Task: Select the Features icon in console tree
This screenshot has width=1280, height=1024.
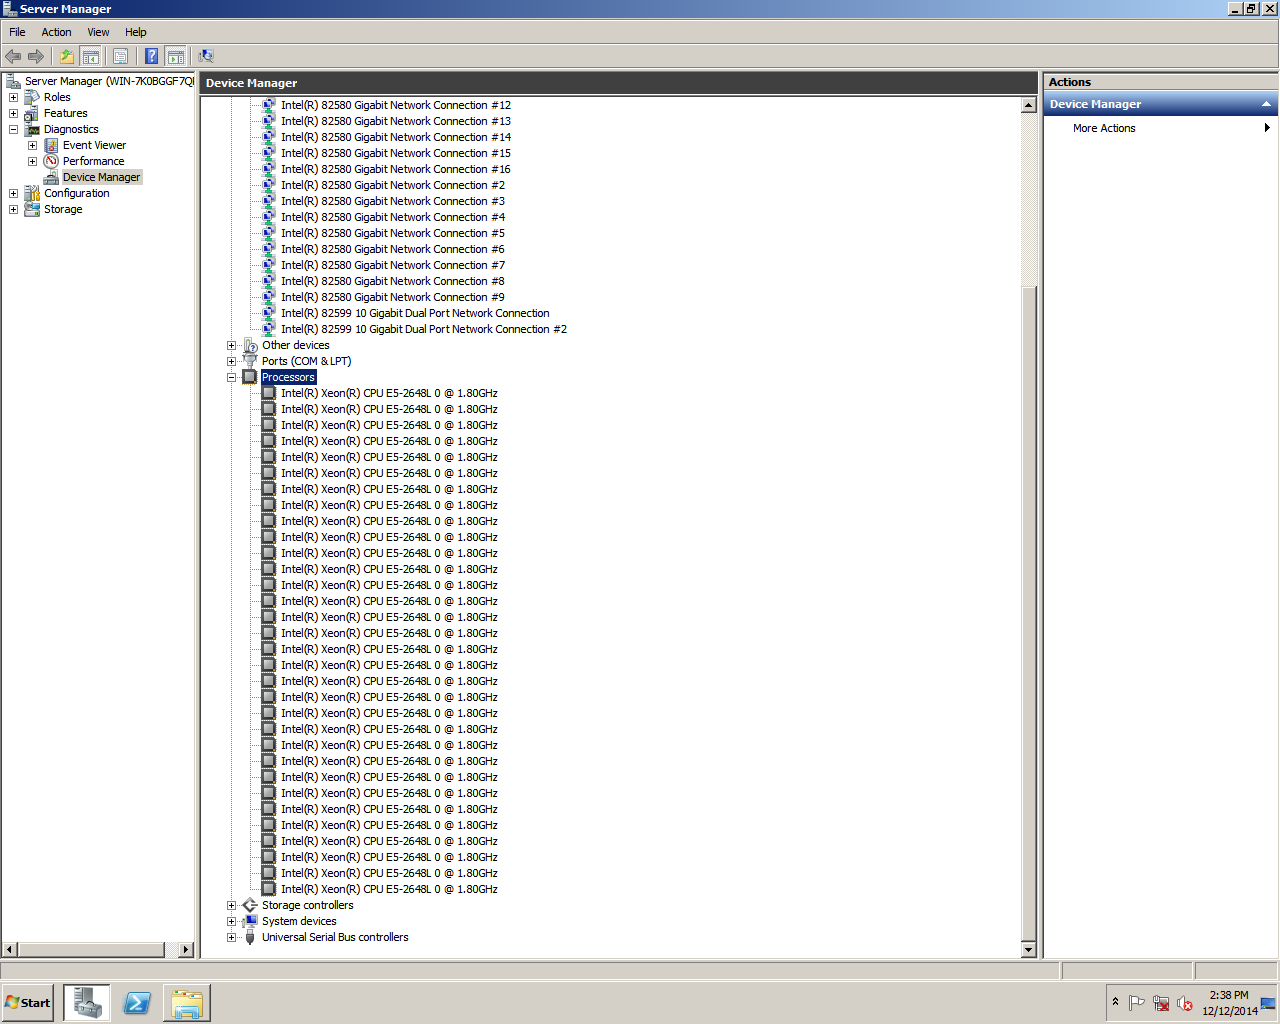Action: point(32,113)
